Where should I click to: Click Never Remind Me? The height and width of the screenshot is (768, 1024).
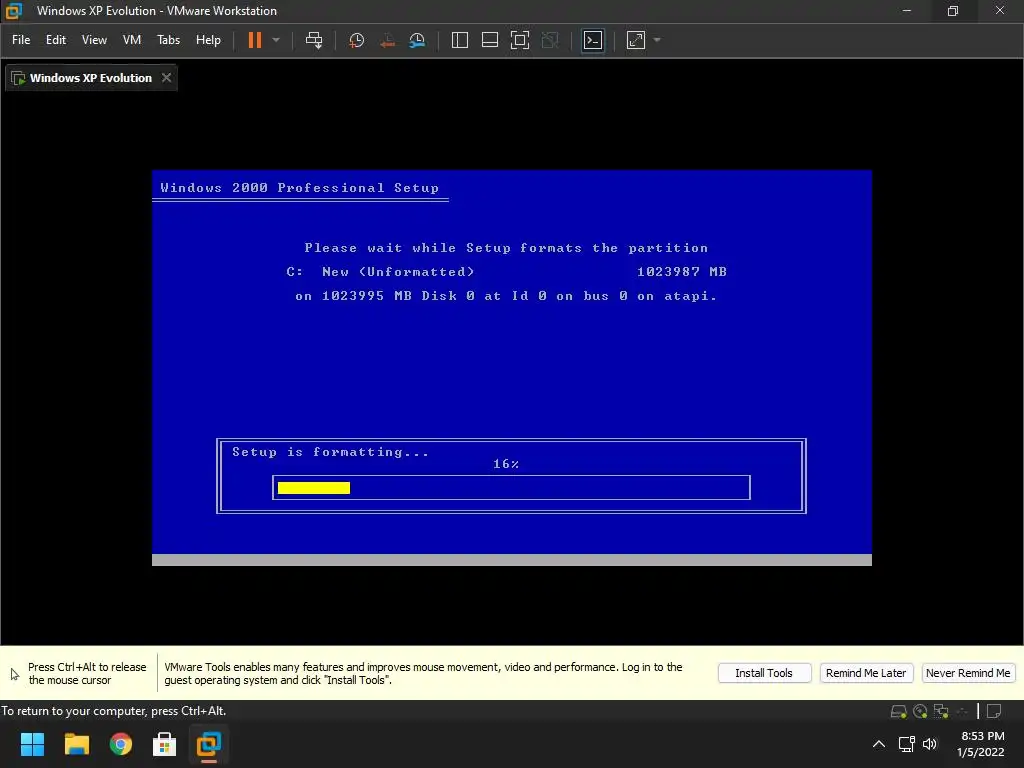pyautogui.click(x=968, y=673)
